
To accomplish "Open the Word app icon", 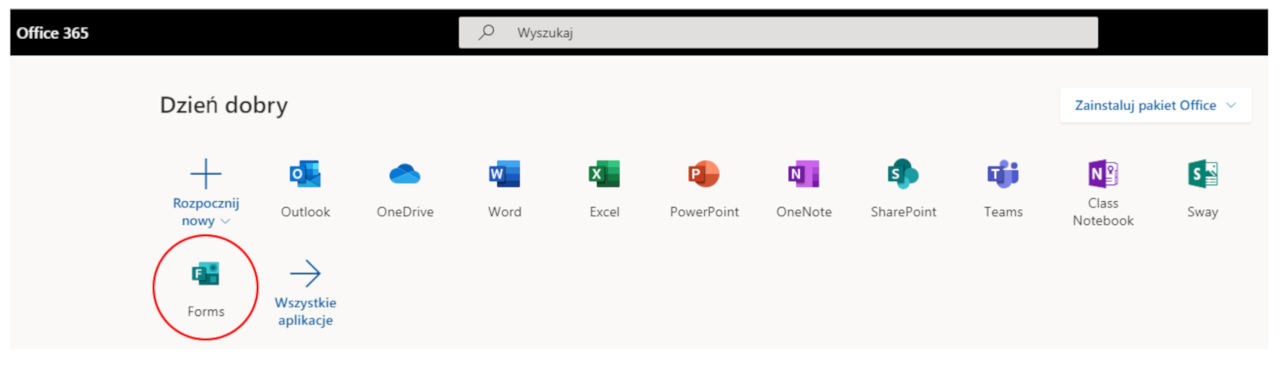I will [504, 174].
